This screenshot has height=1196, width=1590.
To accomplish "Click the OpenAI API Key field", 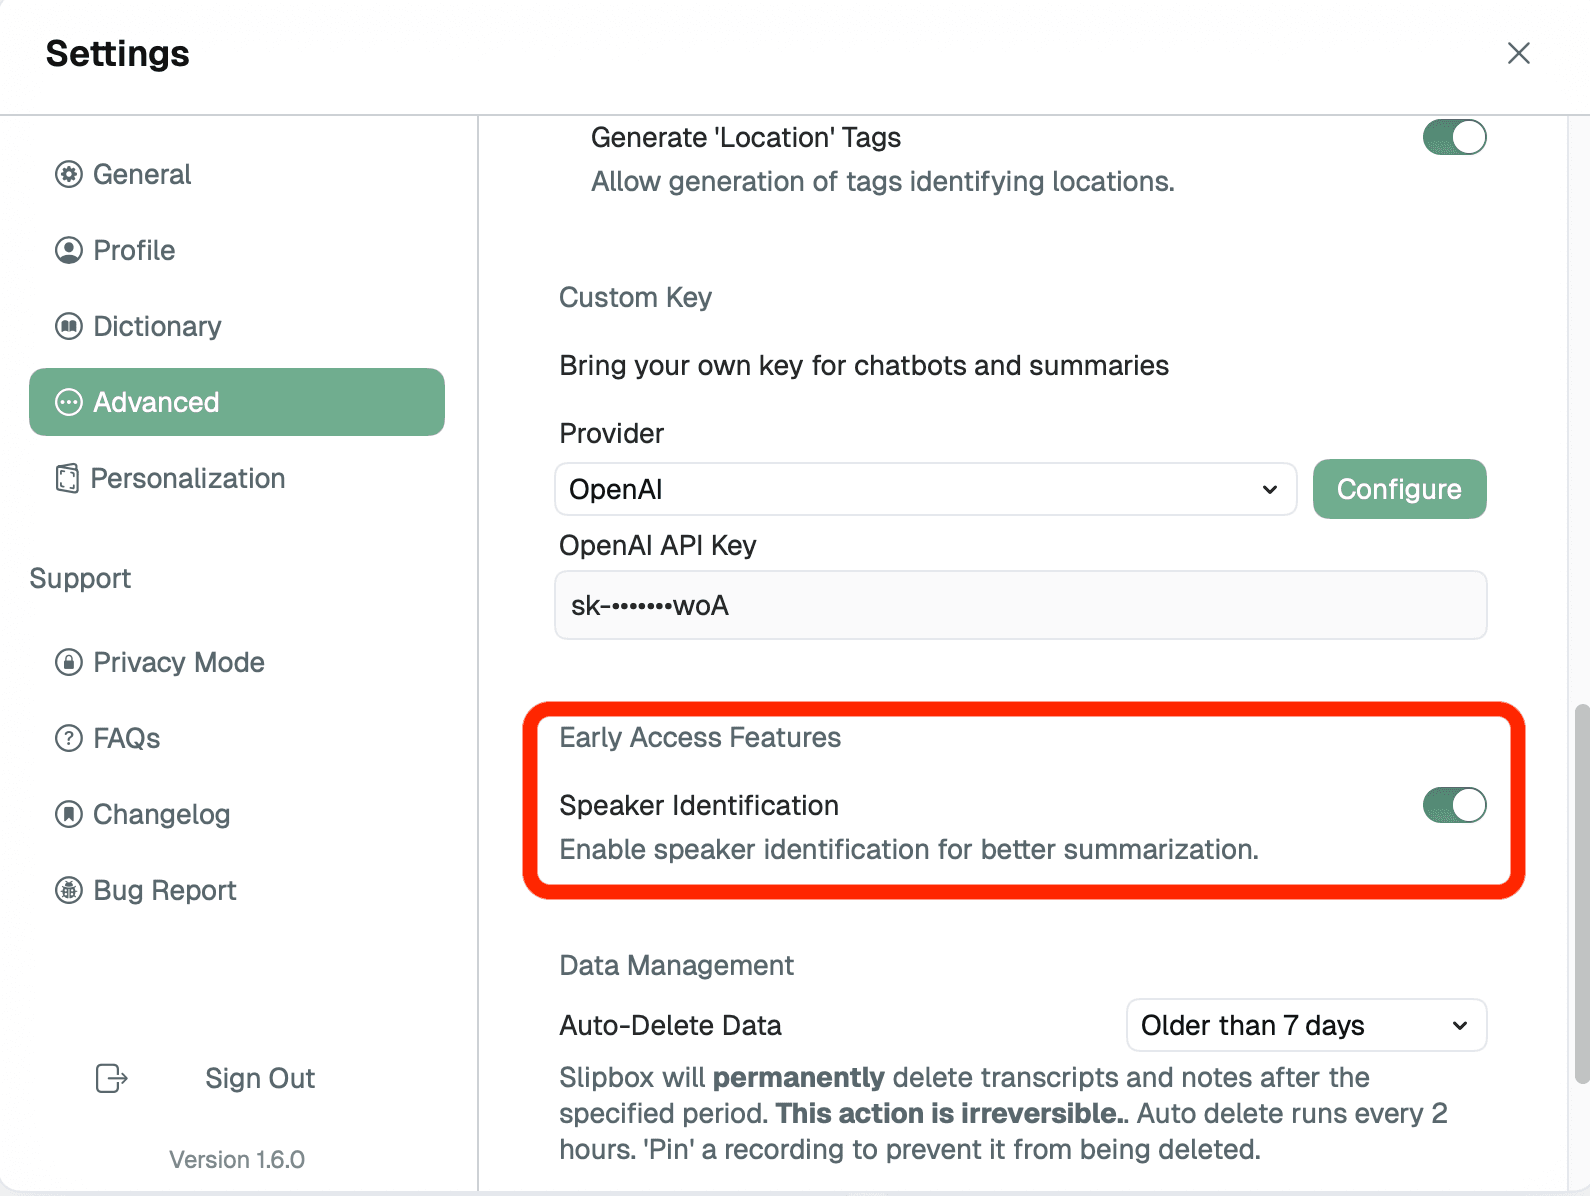I will click(x=1021, y=605).
